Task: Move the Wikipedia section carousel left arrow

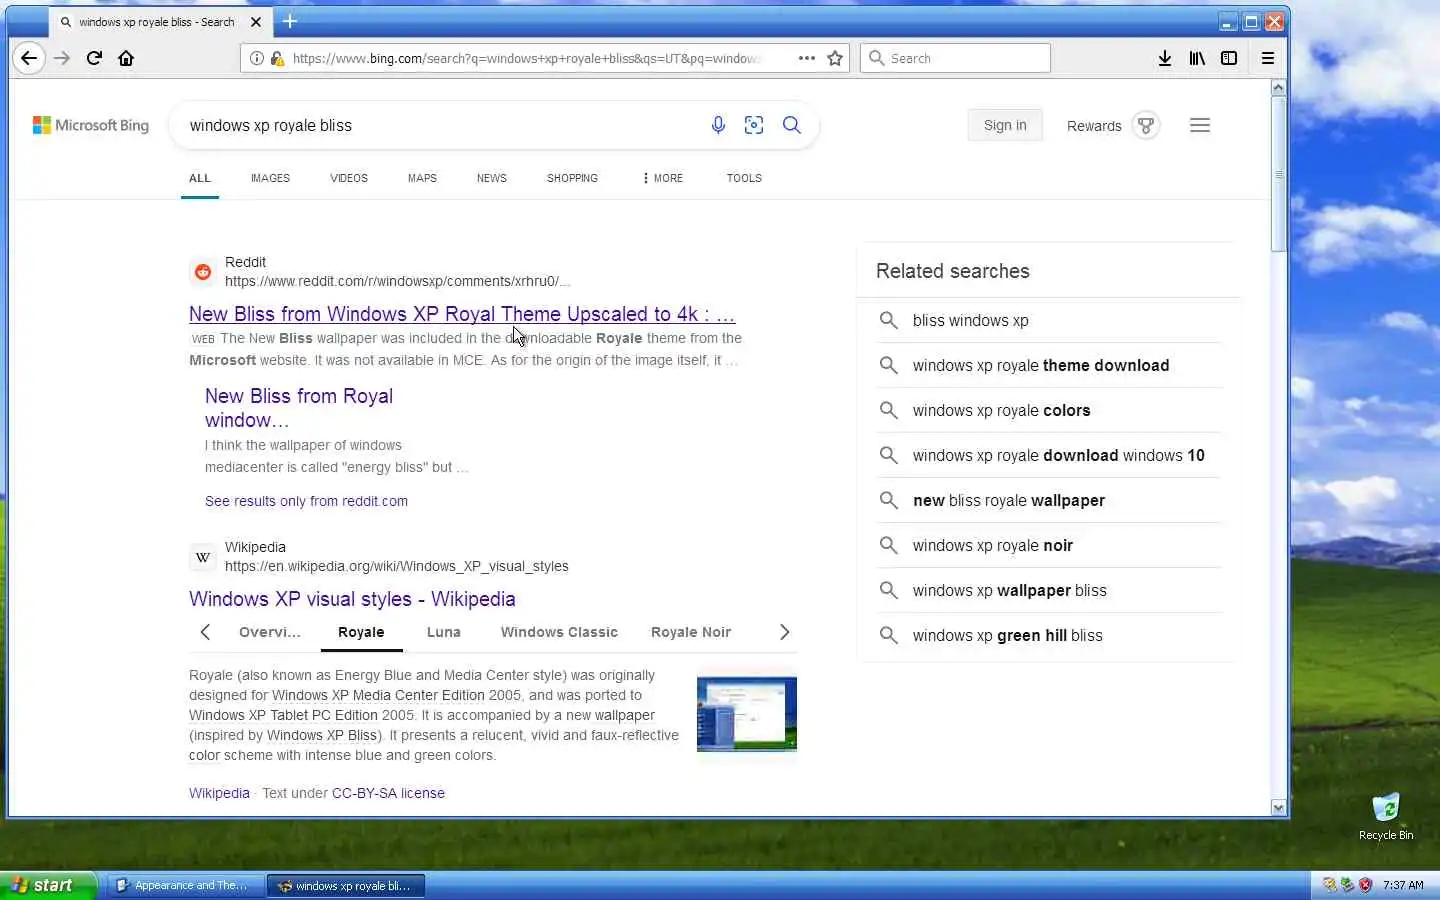Action: point(205,632)
